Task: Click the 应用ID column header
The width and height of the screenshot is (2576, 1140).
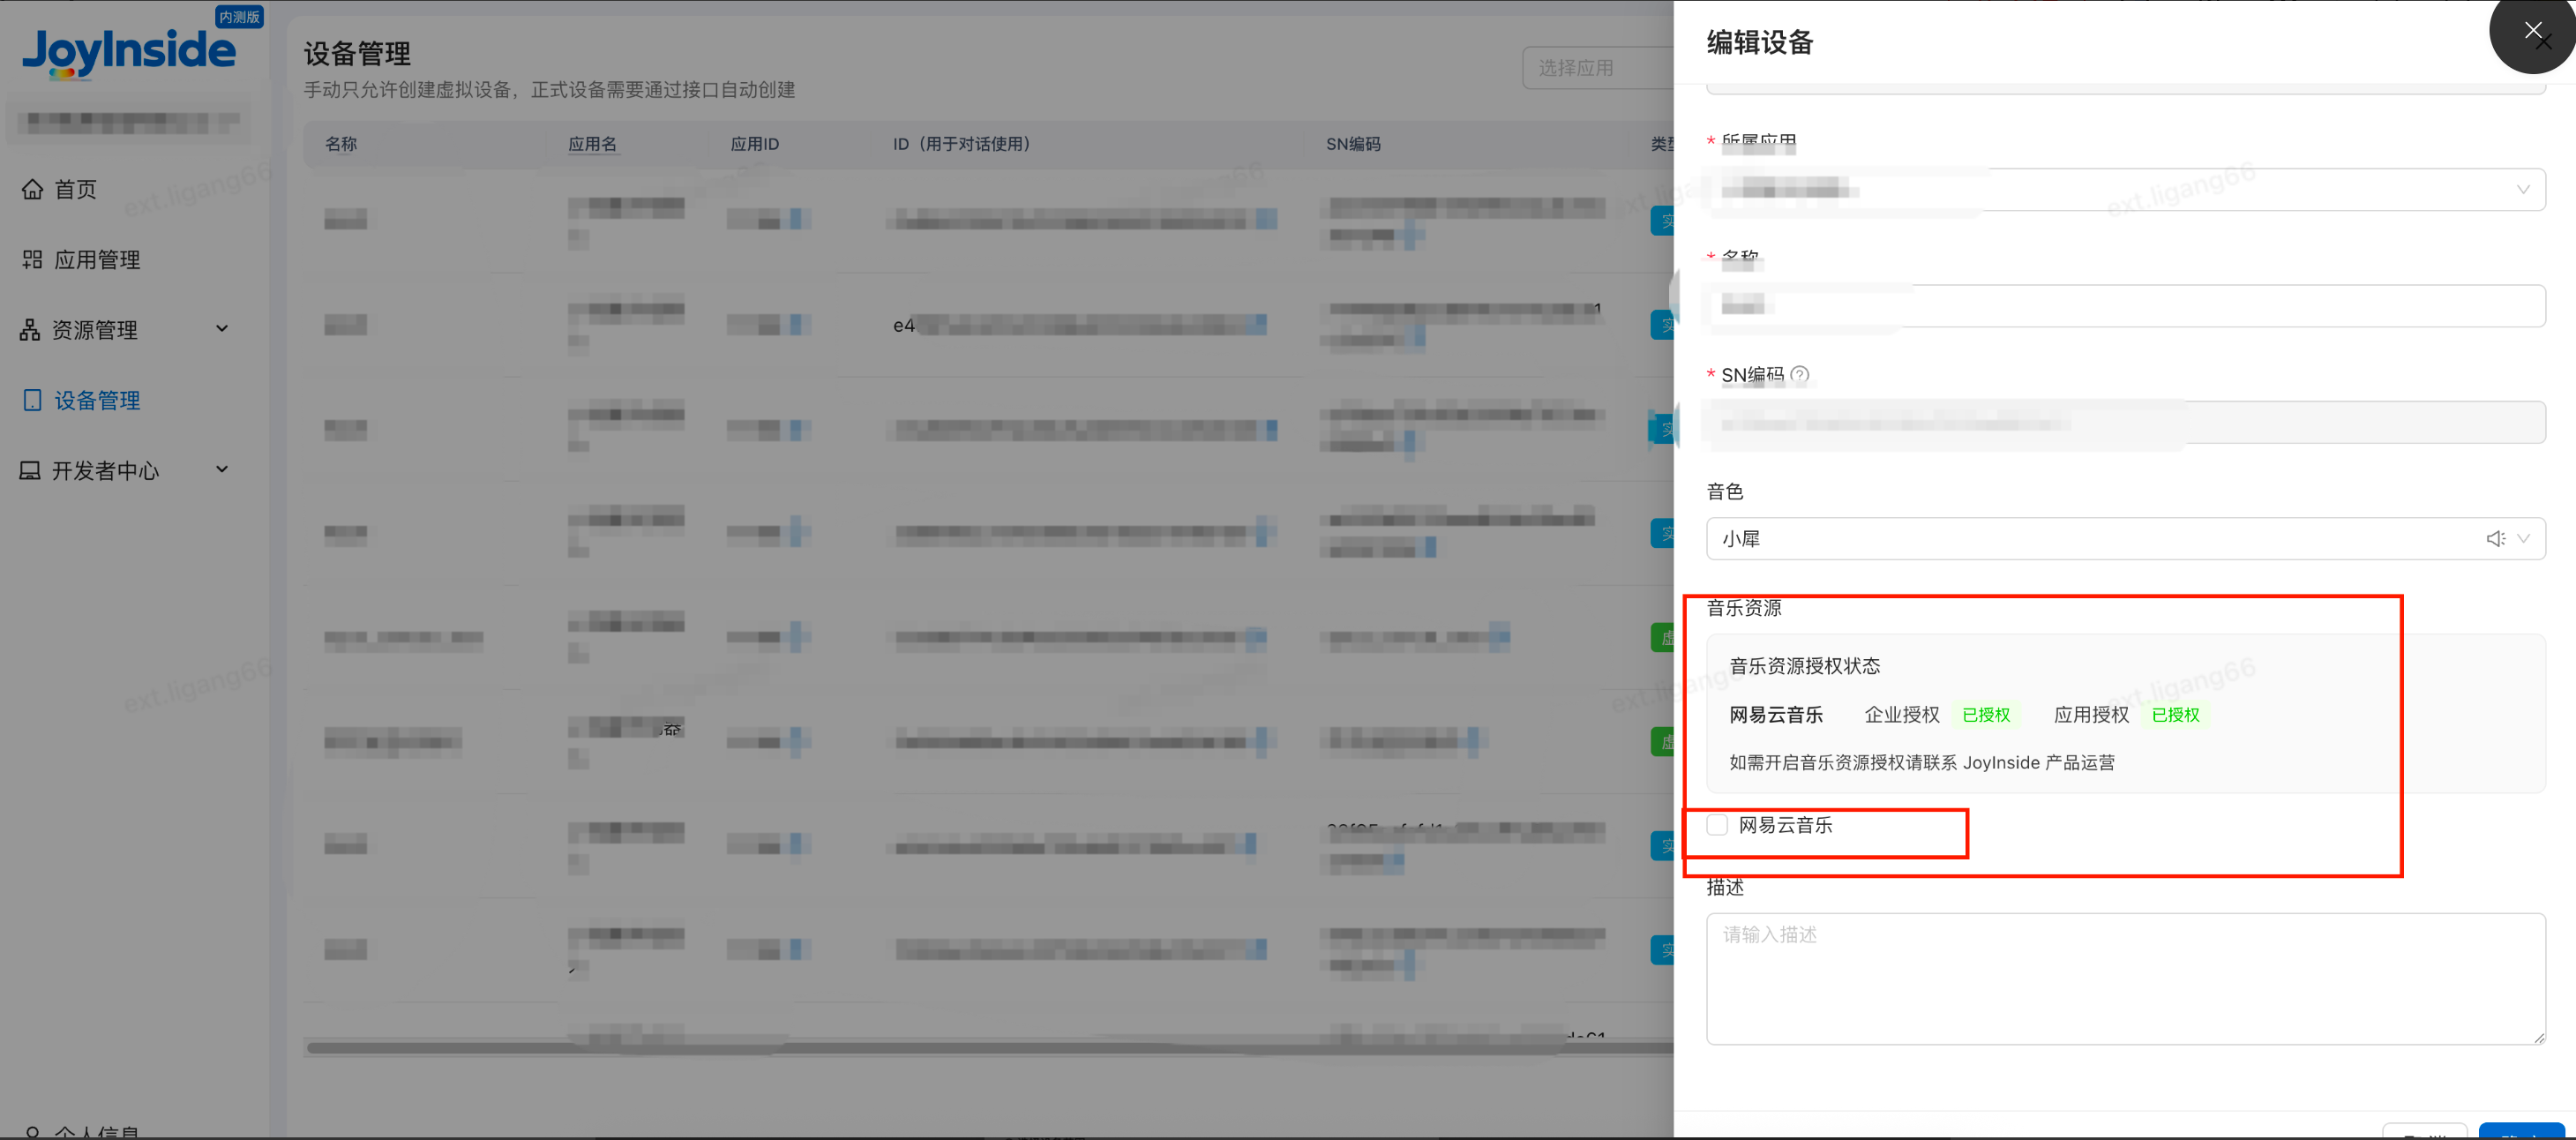Action: (754, 144)
